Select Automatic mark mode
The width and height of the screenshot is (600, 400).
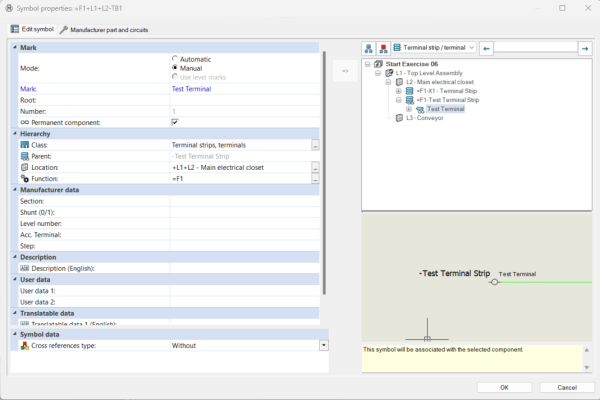point(175,59)
